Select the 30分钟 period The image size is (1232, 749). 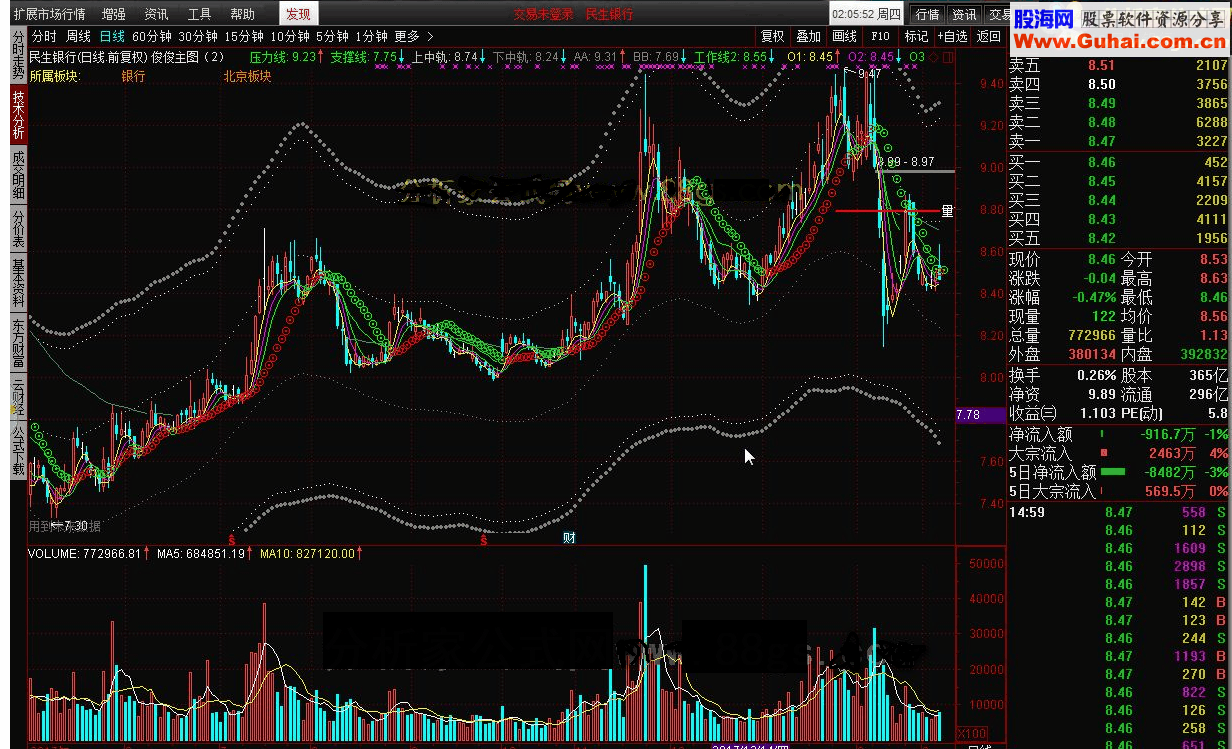click(198, 36)
